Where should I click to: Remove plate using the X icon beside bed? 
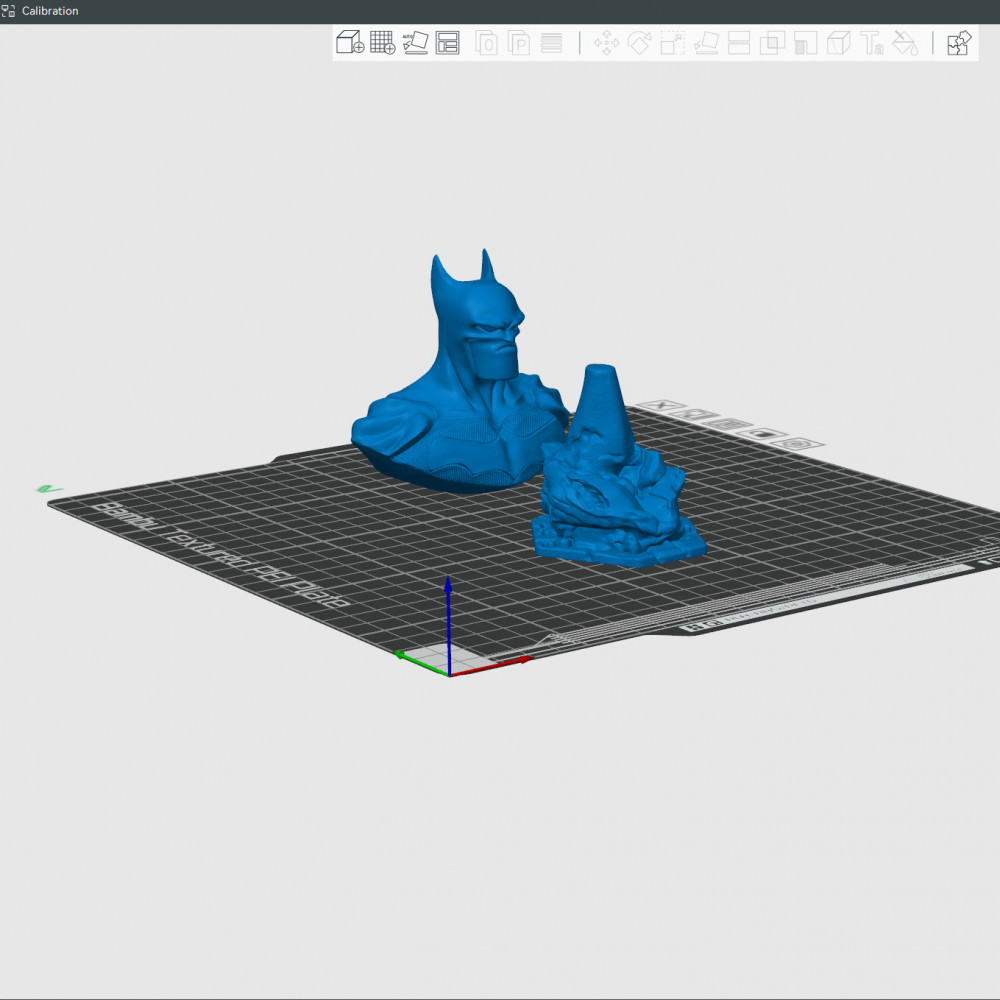coord(661,406)
